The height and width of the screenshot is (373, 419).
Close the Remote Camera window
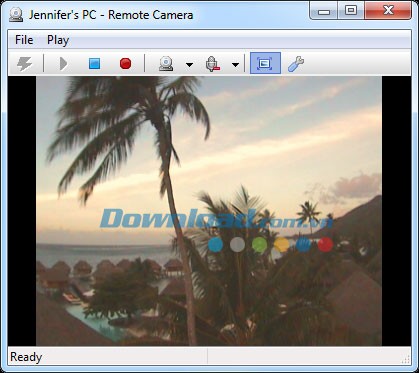(x=388, y=10)
